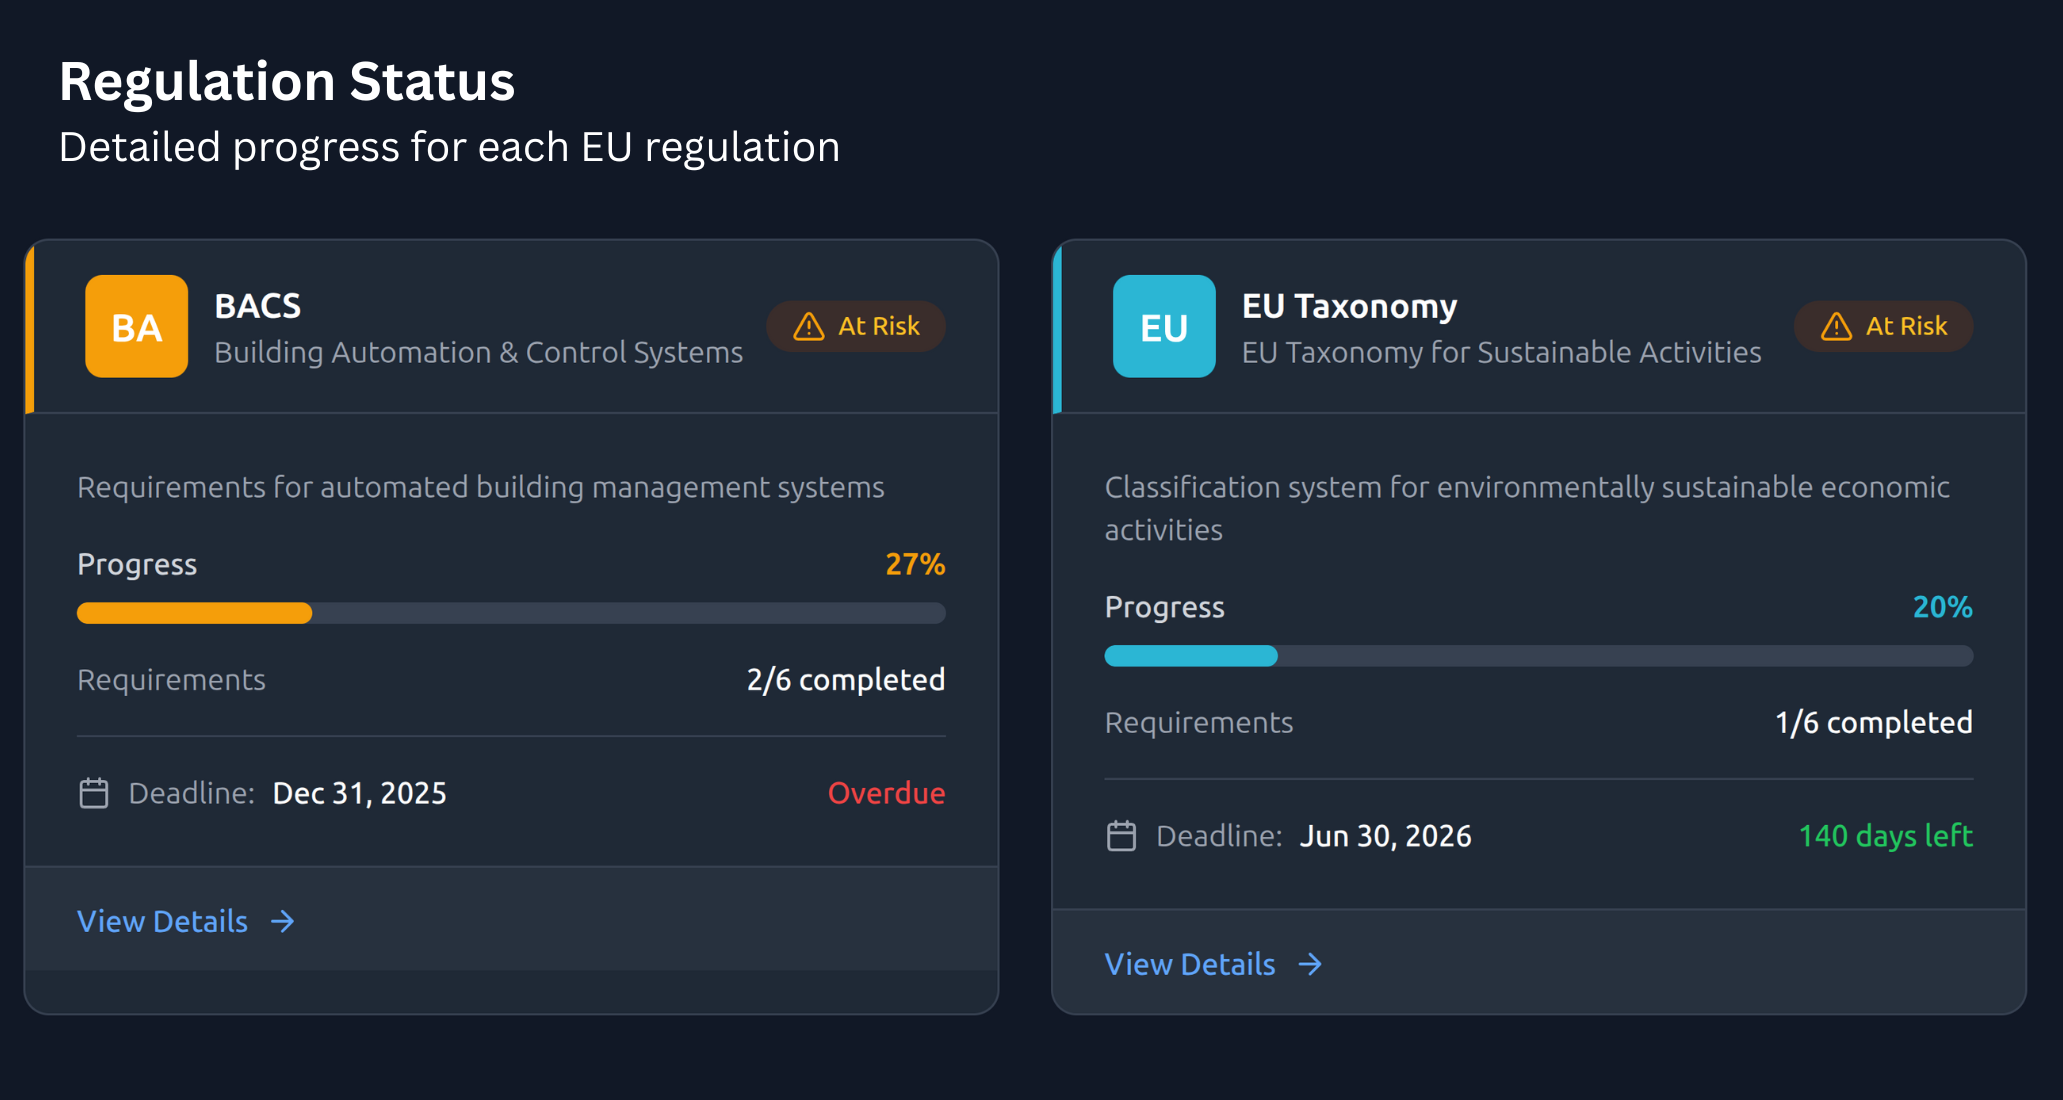Image resolution: width=2063 pixels, height=1100 pixels.
Task: Select the BACS card title
Action: point(258,306)
